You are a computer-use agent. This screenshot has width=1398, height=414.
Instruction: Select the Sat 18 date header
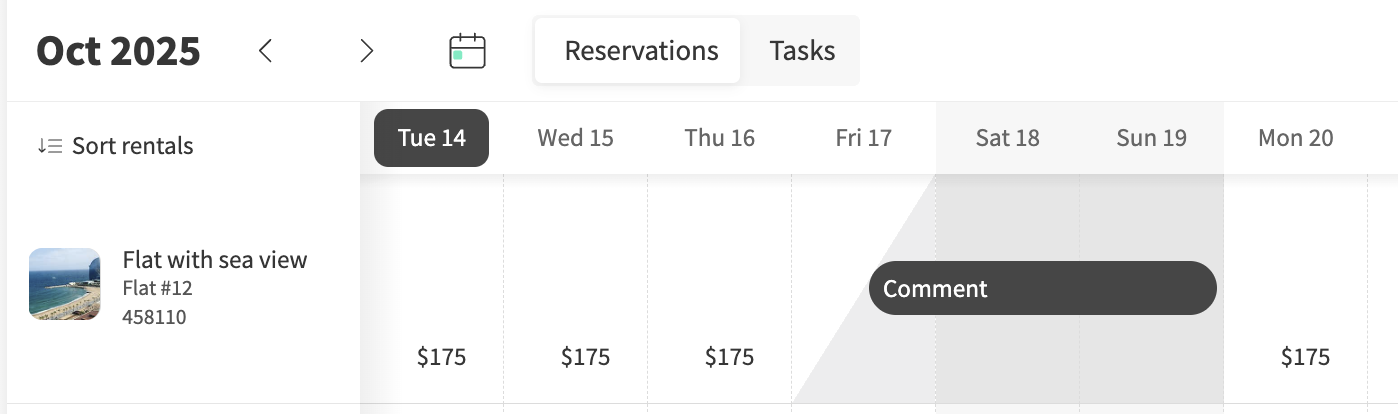(1007, 138)
